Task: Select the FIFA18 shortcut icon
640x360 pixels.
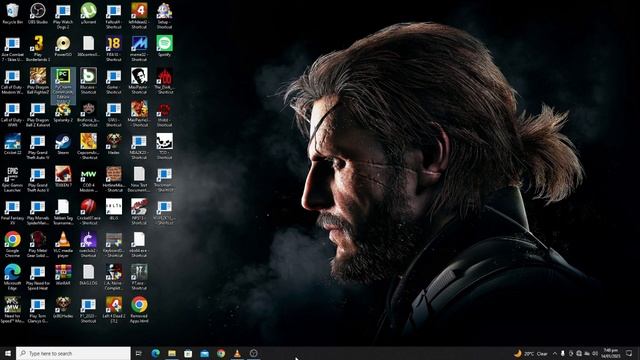Action: click(x=114, y=49)
